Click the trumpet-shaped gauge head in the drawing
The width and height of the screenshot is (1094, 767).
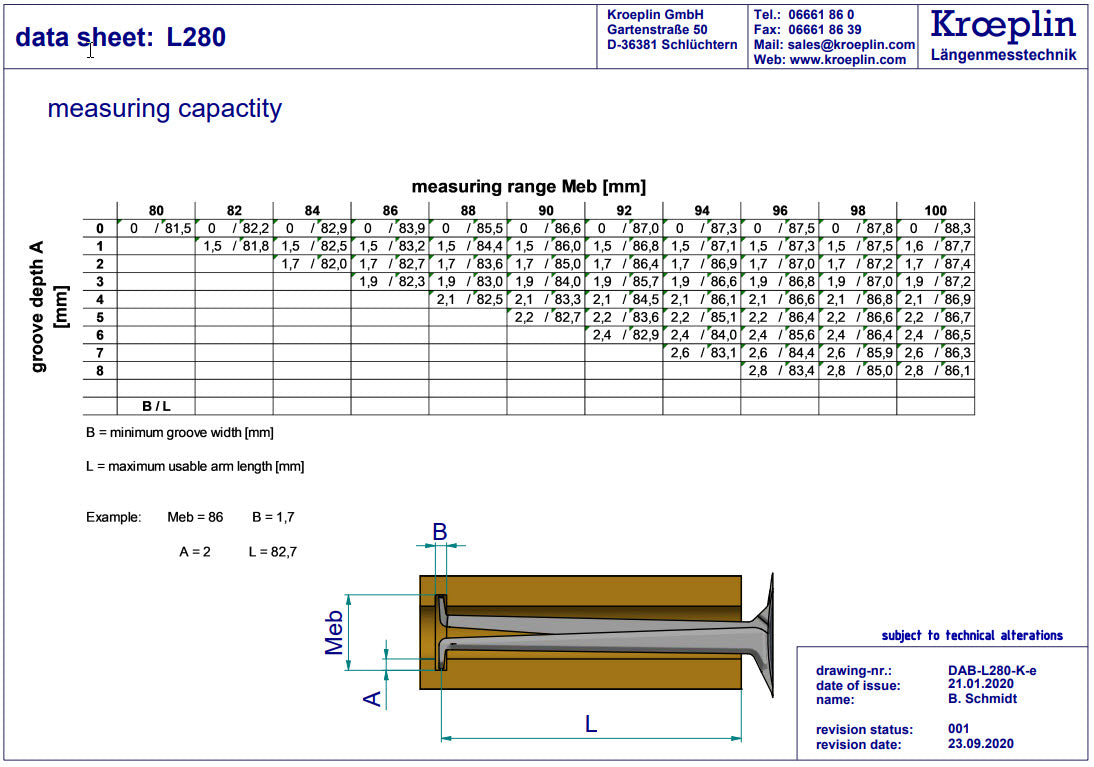pyautogui.click(x=763, y=636)
